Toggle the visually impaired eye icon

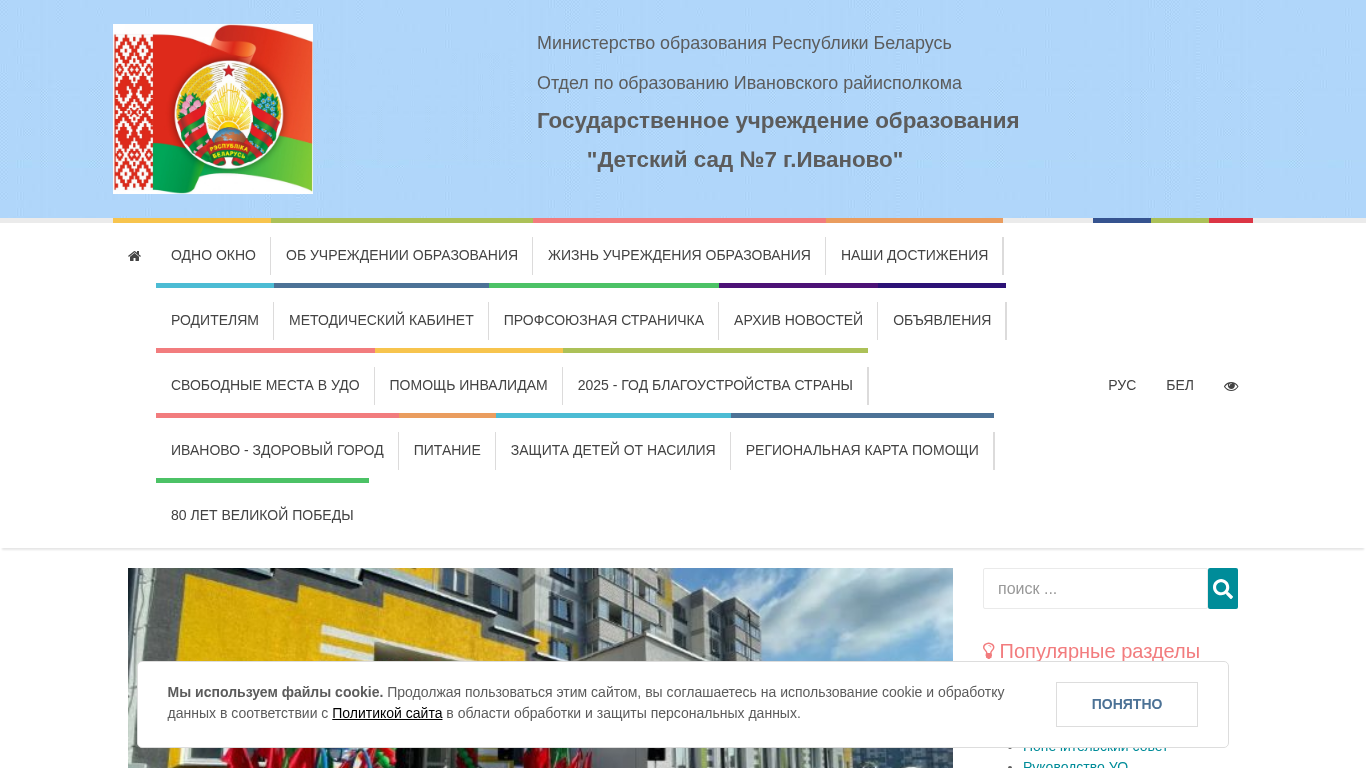coord(1231,386)
